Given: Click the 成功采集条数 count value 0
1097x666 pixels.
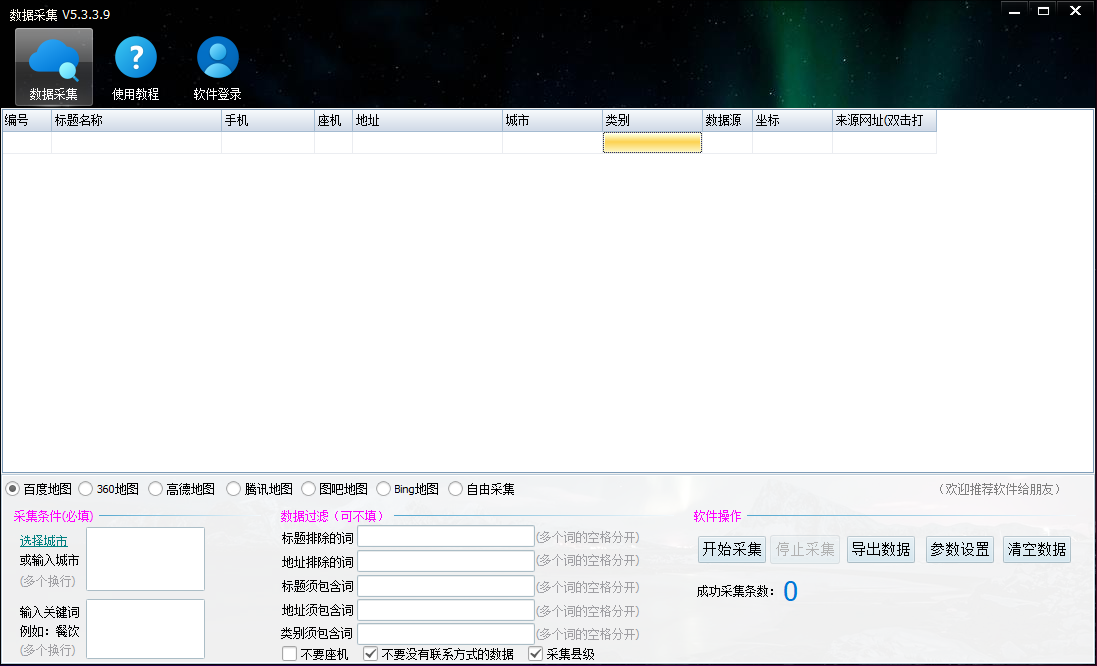Looking at the screenshot, I should tap(791, 592).
